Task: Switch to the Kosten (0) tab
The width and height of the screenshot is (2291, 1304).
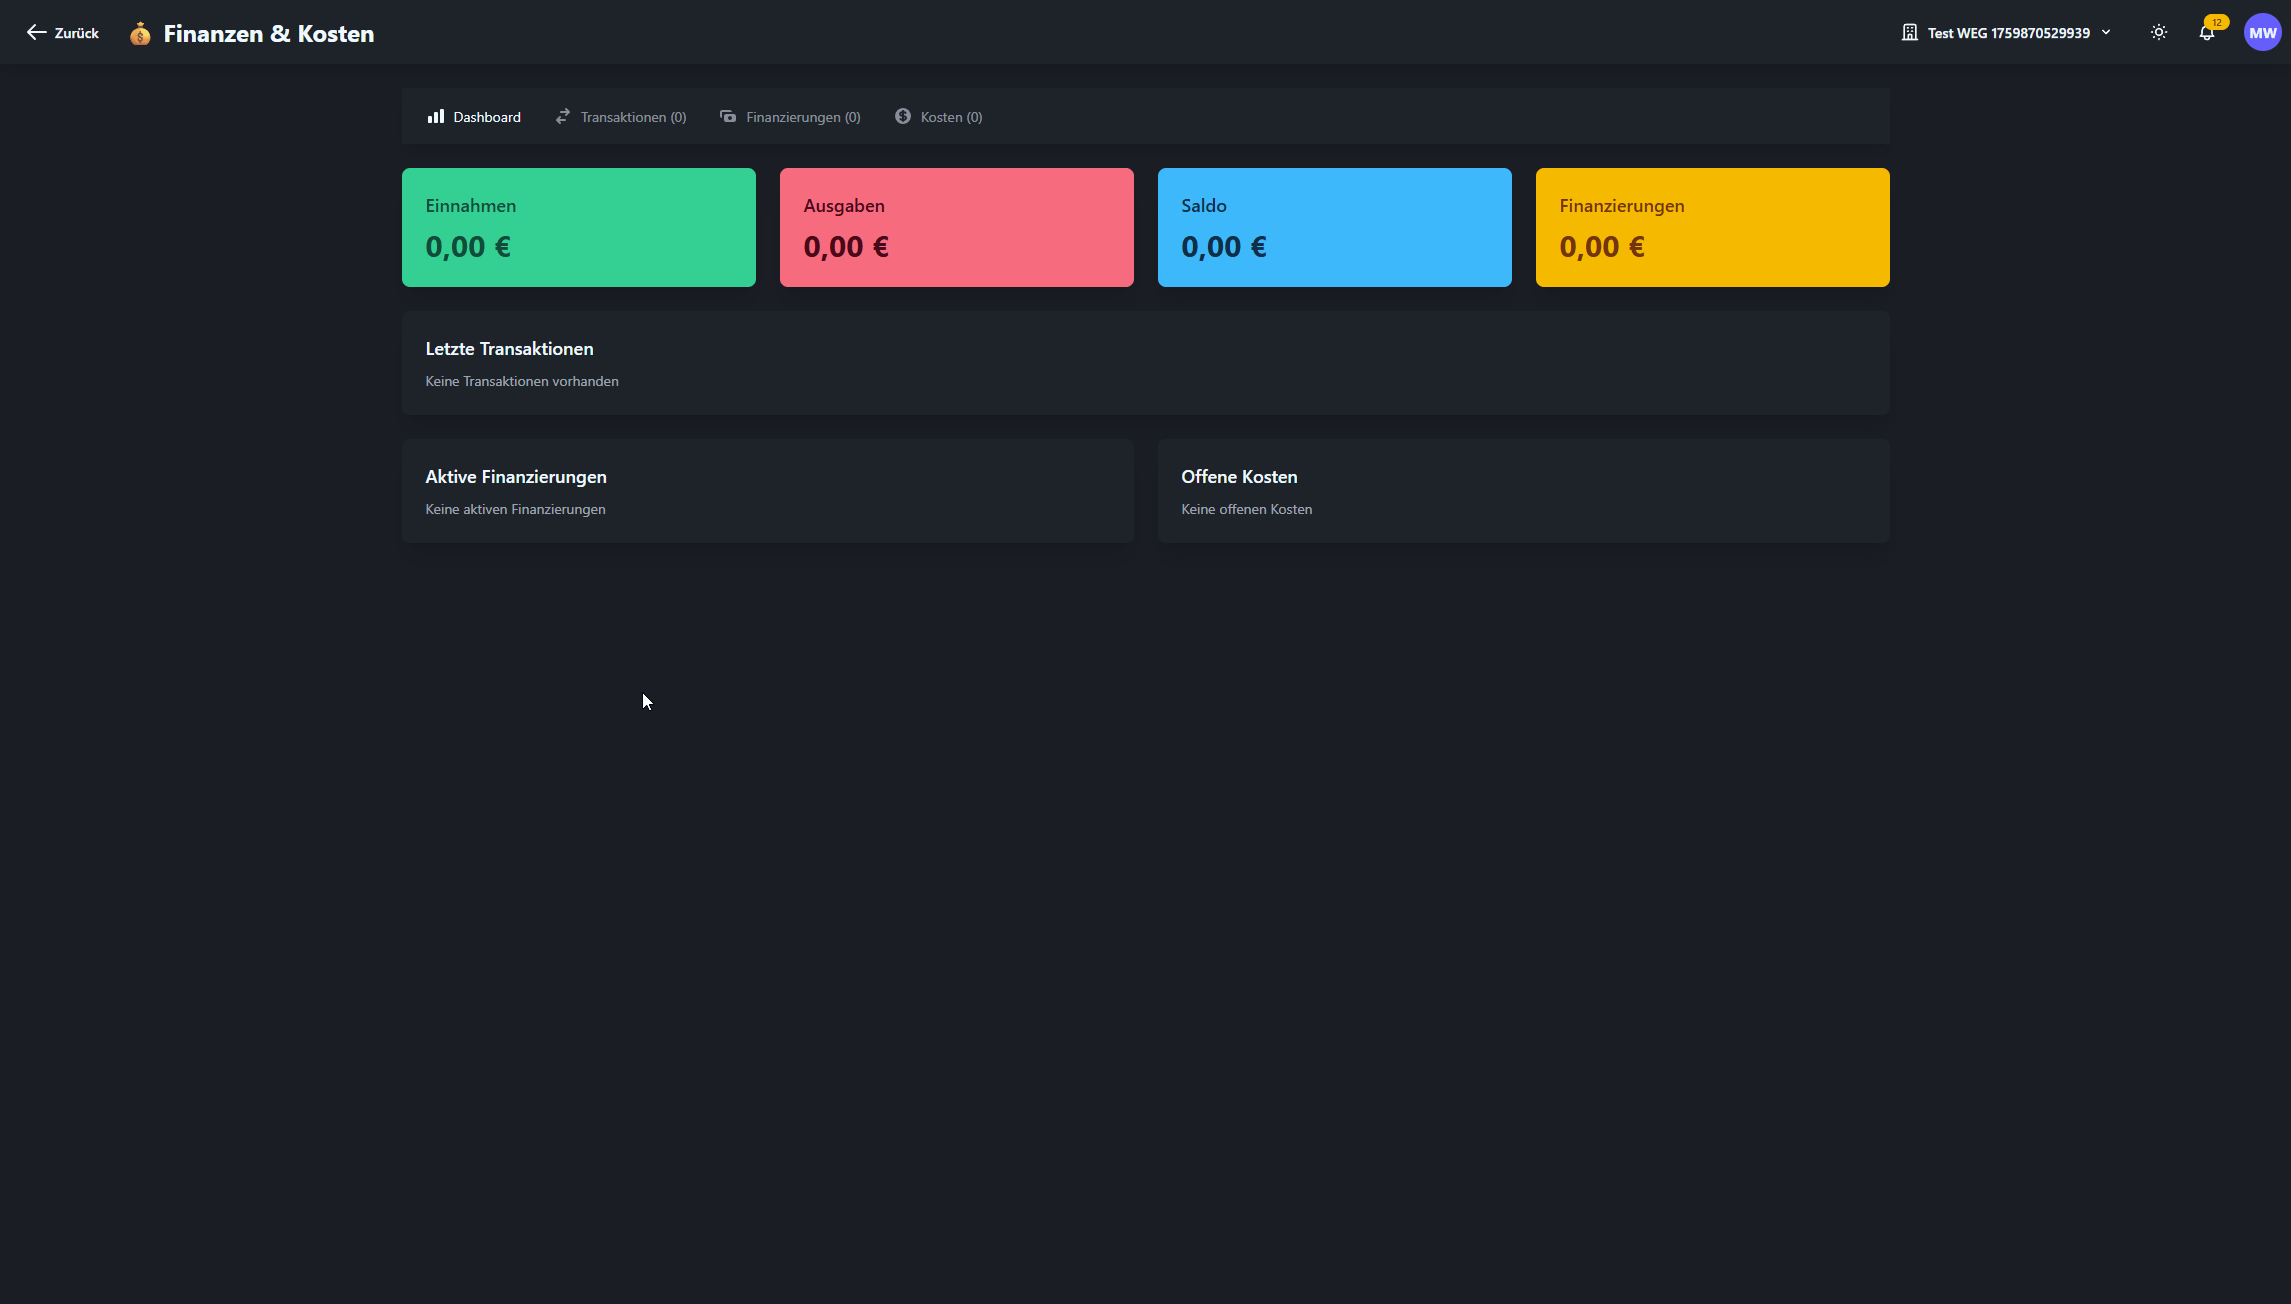Action: coord(951,117)
